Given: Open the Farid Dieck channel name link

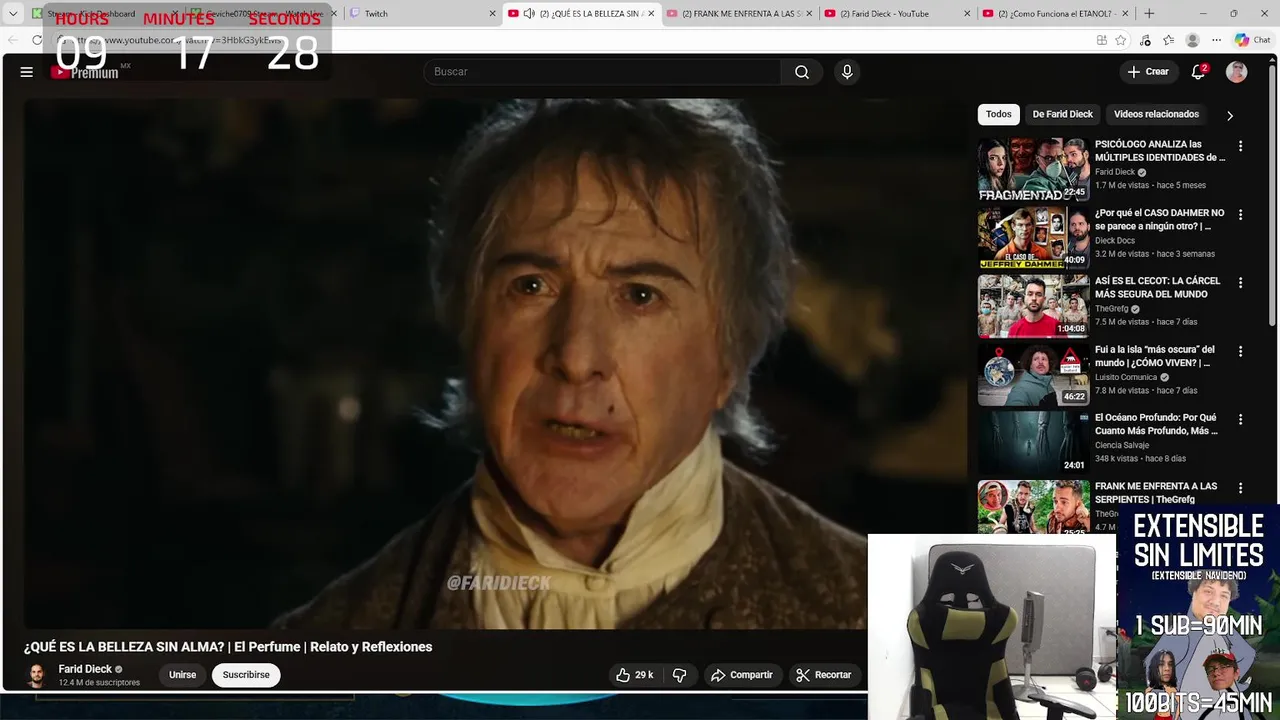Looking at the screenshot, I should point(85,669).
